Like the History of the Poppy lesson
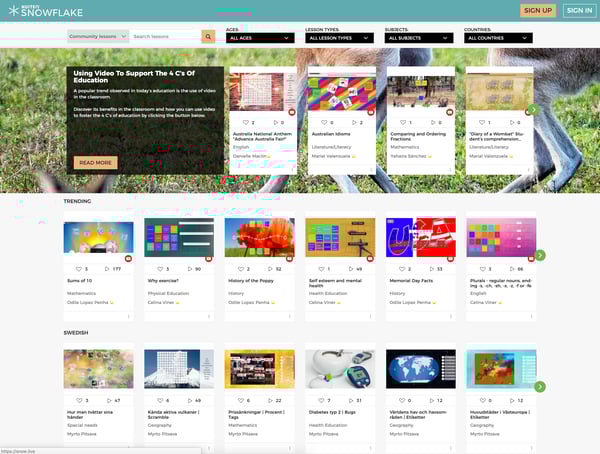 tap(240, 269)
